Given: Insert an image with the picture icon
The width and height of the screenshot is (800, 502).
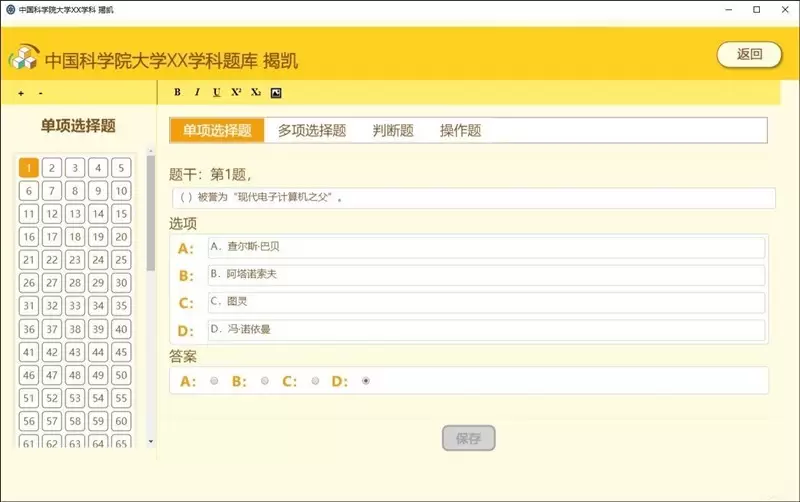Looking at the screenshot, I should pyautogui.click(x=276, y=93).
